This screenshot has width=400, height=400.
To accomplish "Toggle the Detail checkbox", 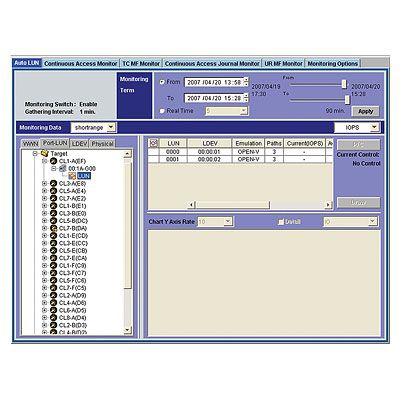I will [x=281, y=222].
